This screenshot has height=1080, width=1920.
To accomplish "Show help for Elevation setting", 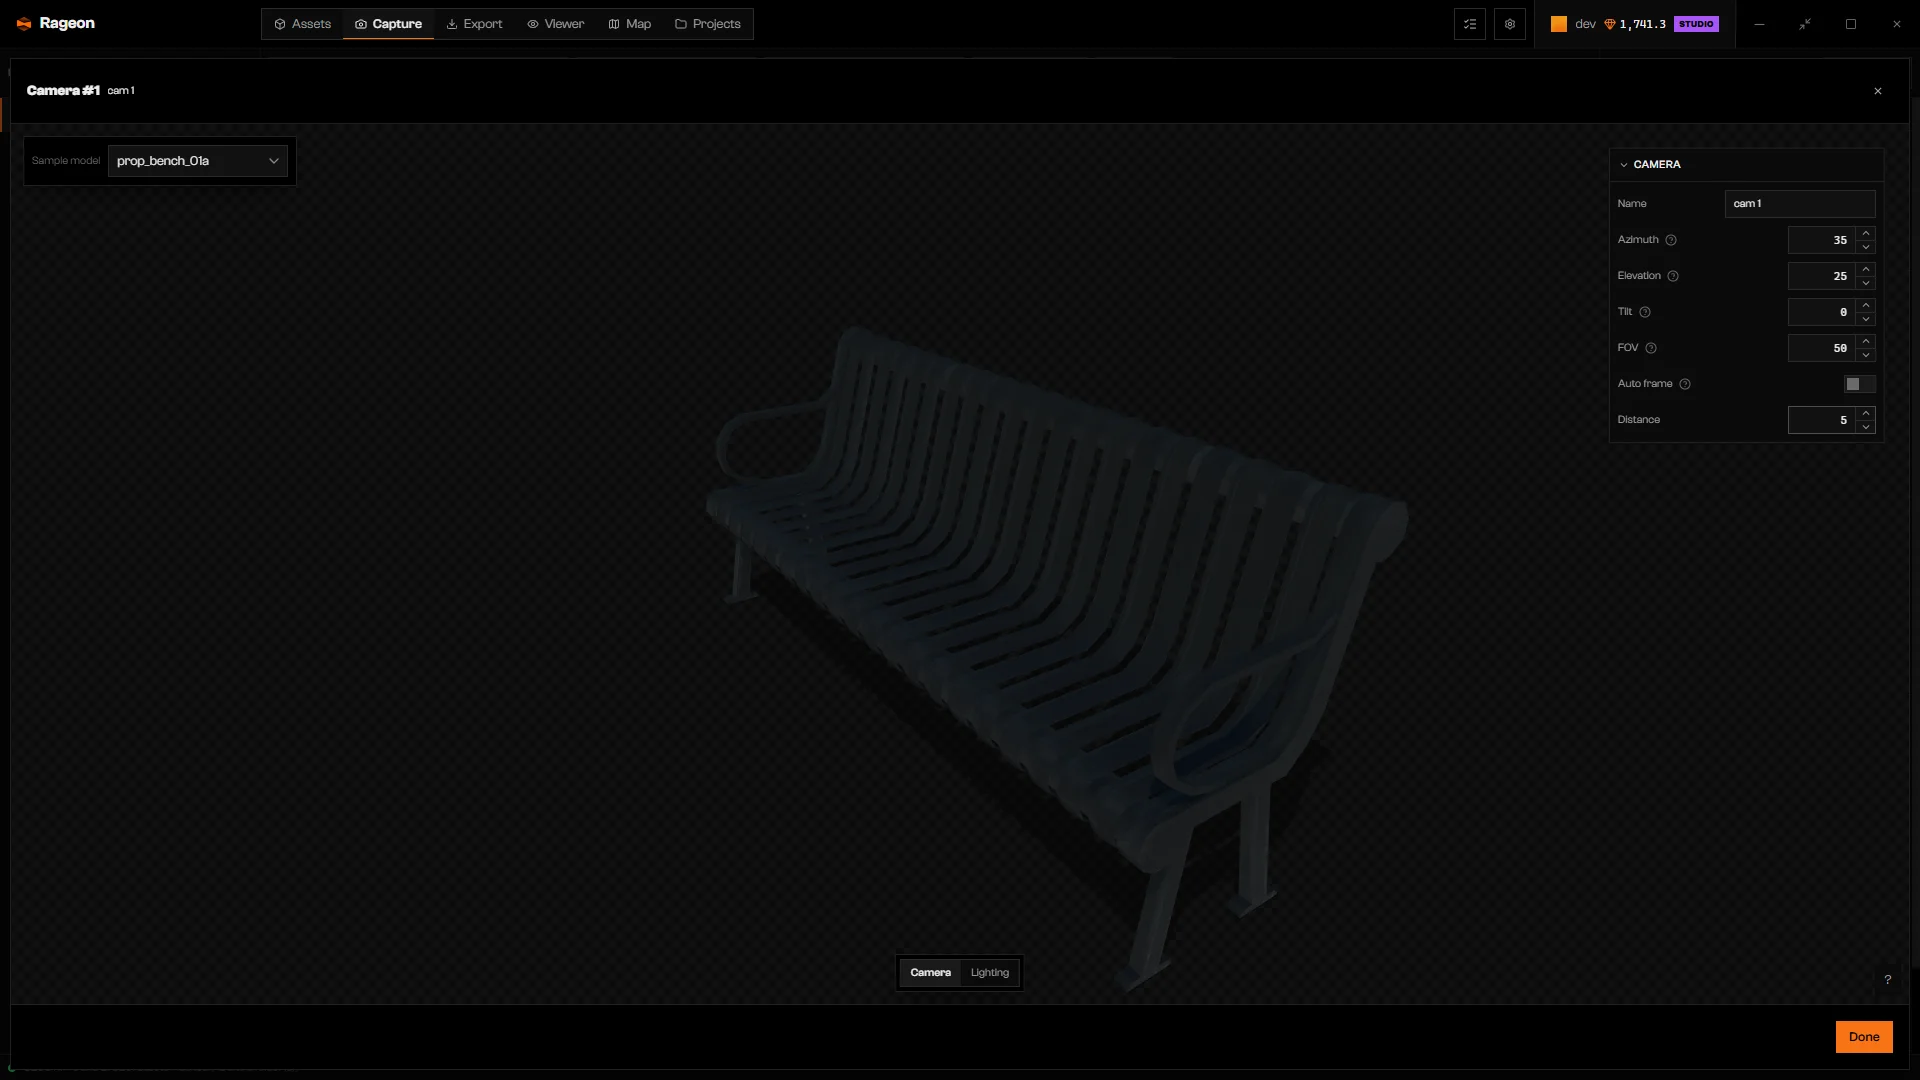I will point(1673,276).
